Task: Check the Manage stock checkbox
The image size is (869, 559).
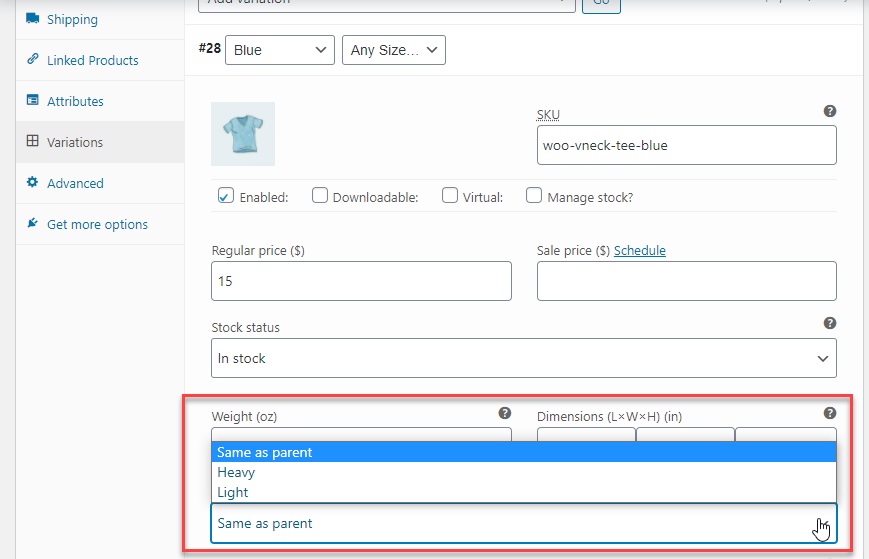Action: [x=534, y=195]
